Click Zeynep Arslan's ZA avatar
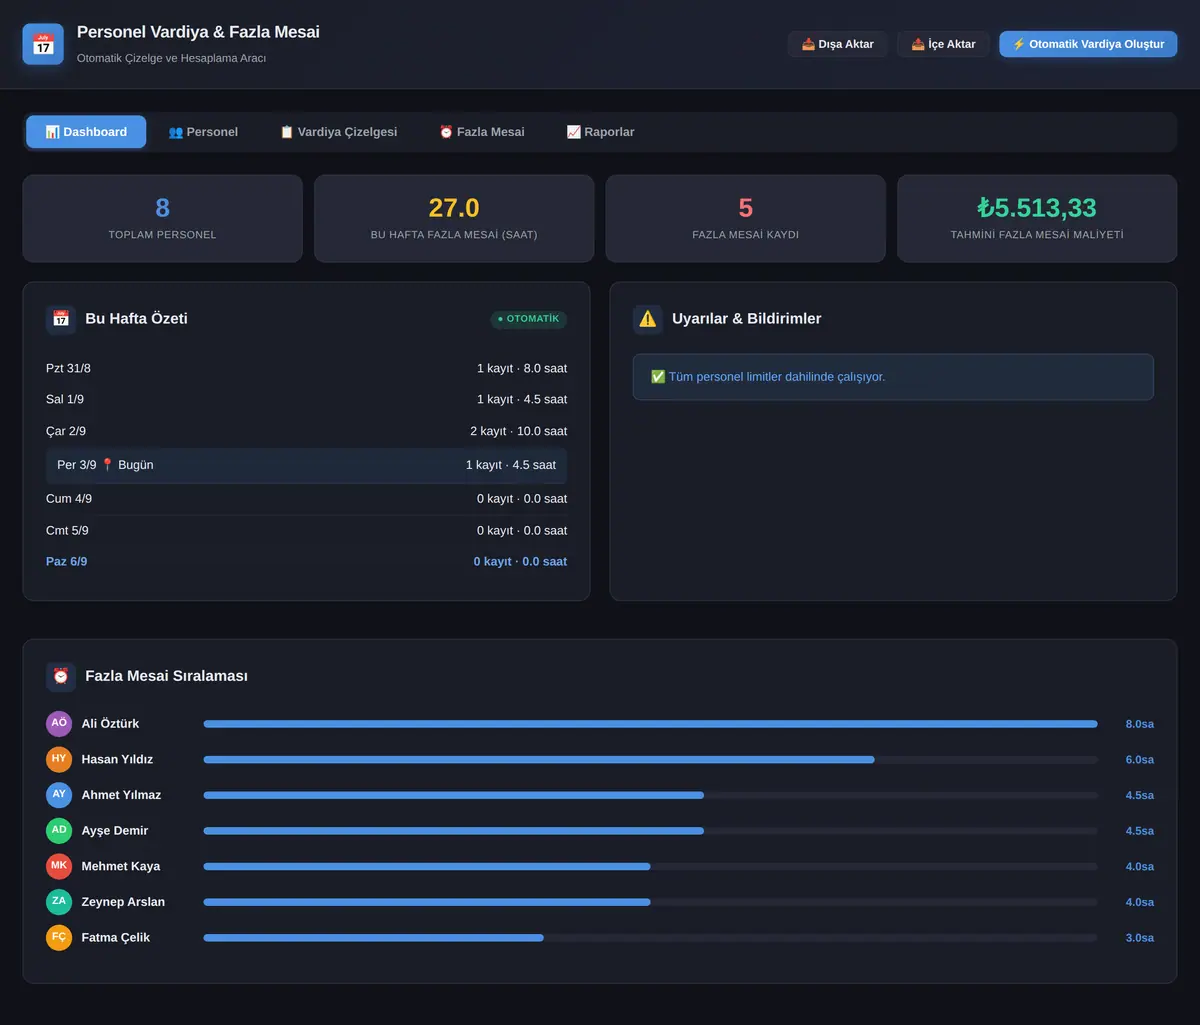1200x1025 pixels. pyautogui.click(x=59, y=902)
